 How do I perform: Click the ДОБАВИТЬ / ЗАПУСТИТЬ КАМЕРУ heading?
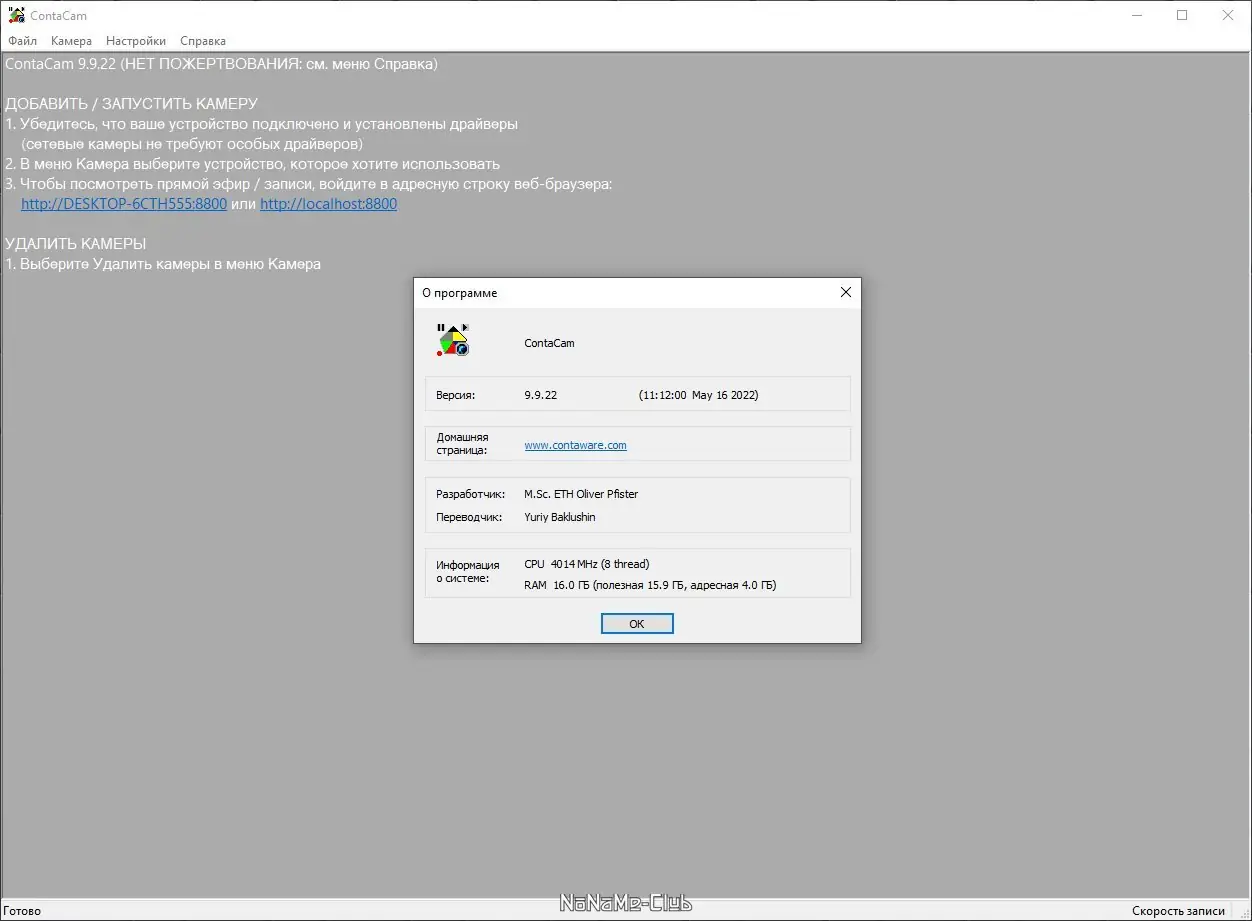coord(131,104)
